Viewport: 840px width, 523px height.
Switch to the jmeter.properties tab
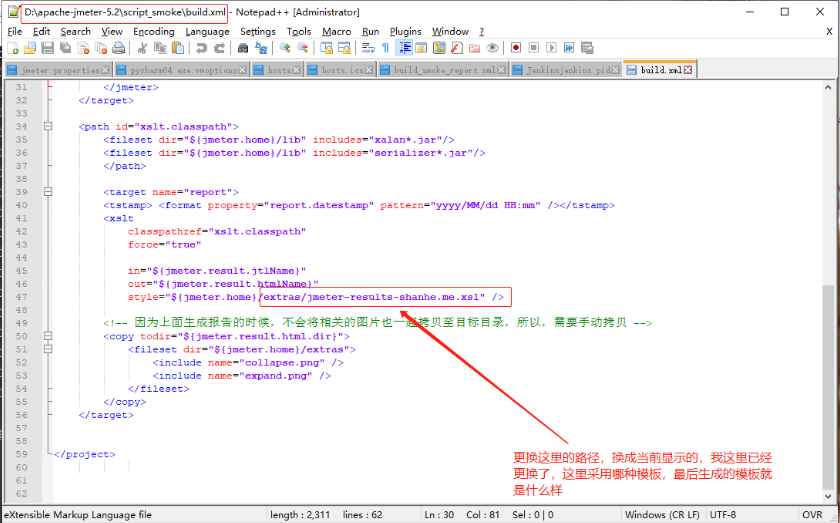tap(59, 70)
